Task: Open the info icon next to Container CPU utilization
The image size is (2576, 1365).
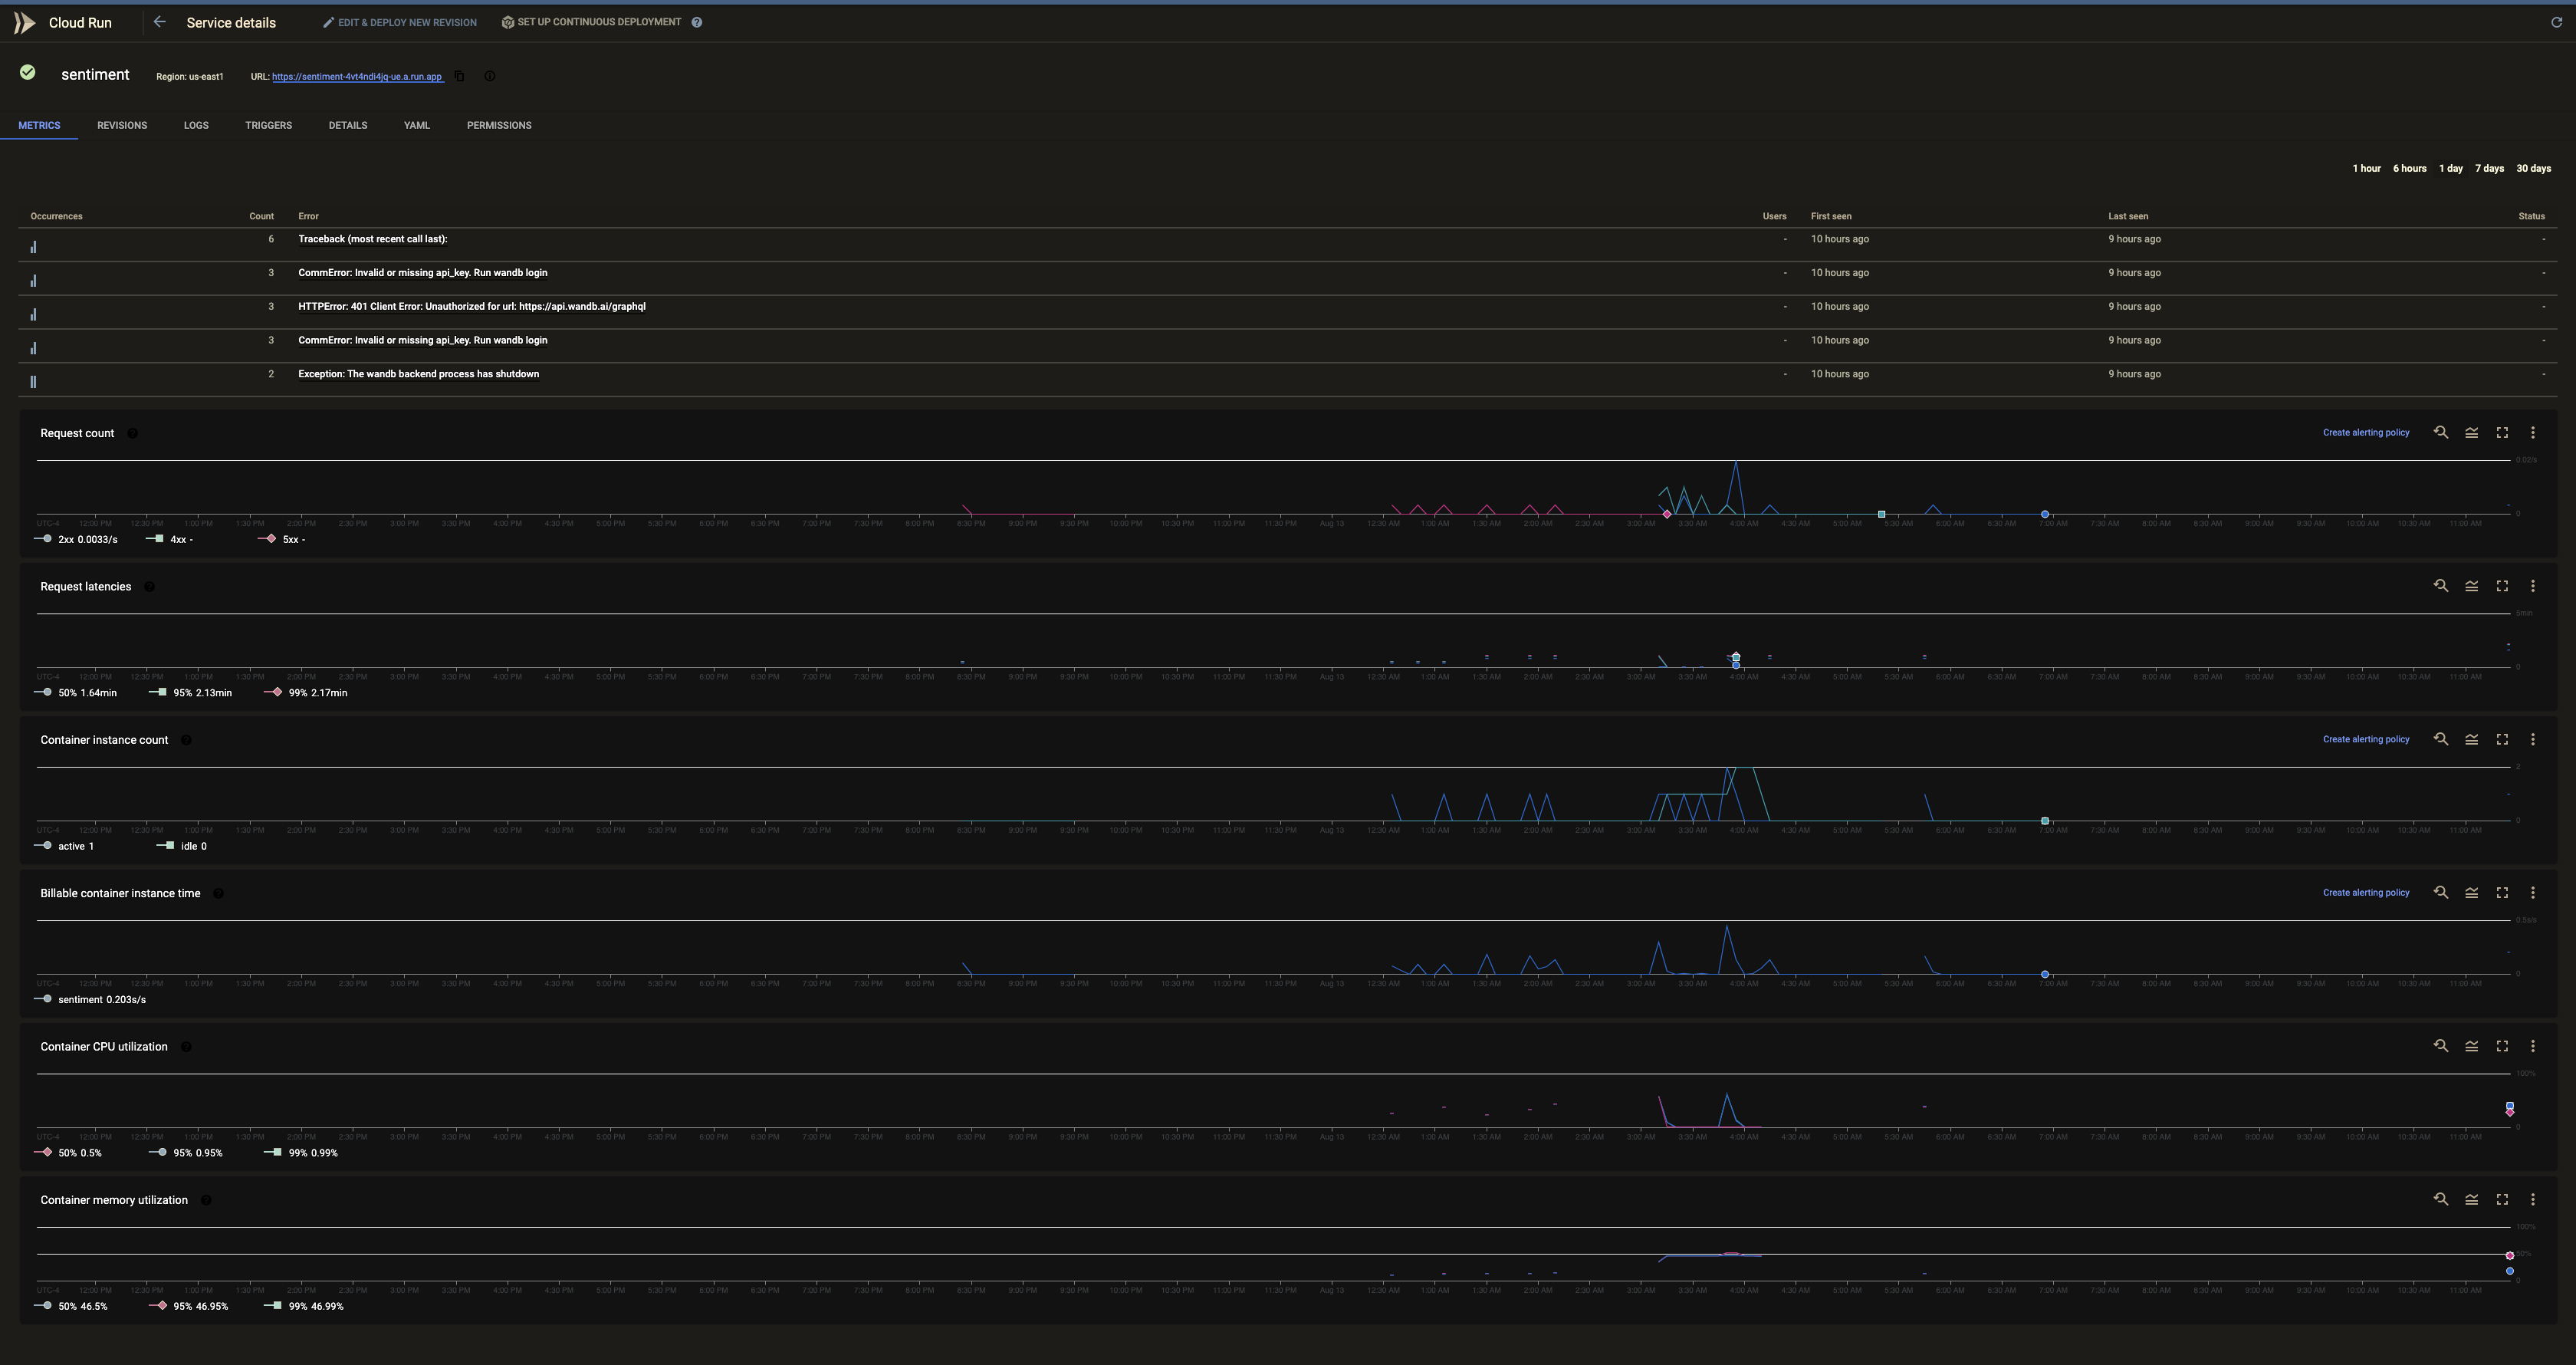Action: 186,1047
